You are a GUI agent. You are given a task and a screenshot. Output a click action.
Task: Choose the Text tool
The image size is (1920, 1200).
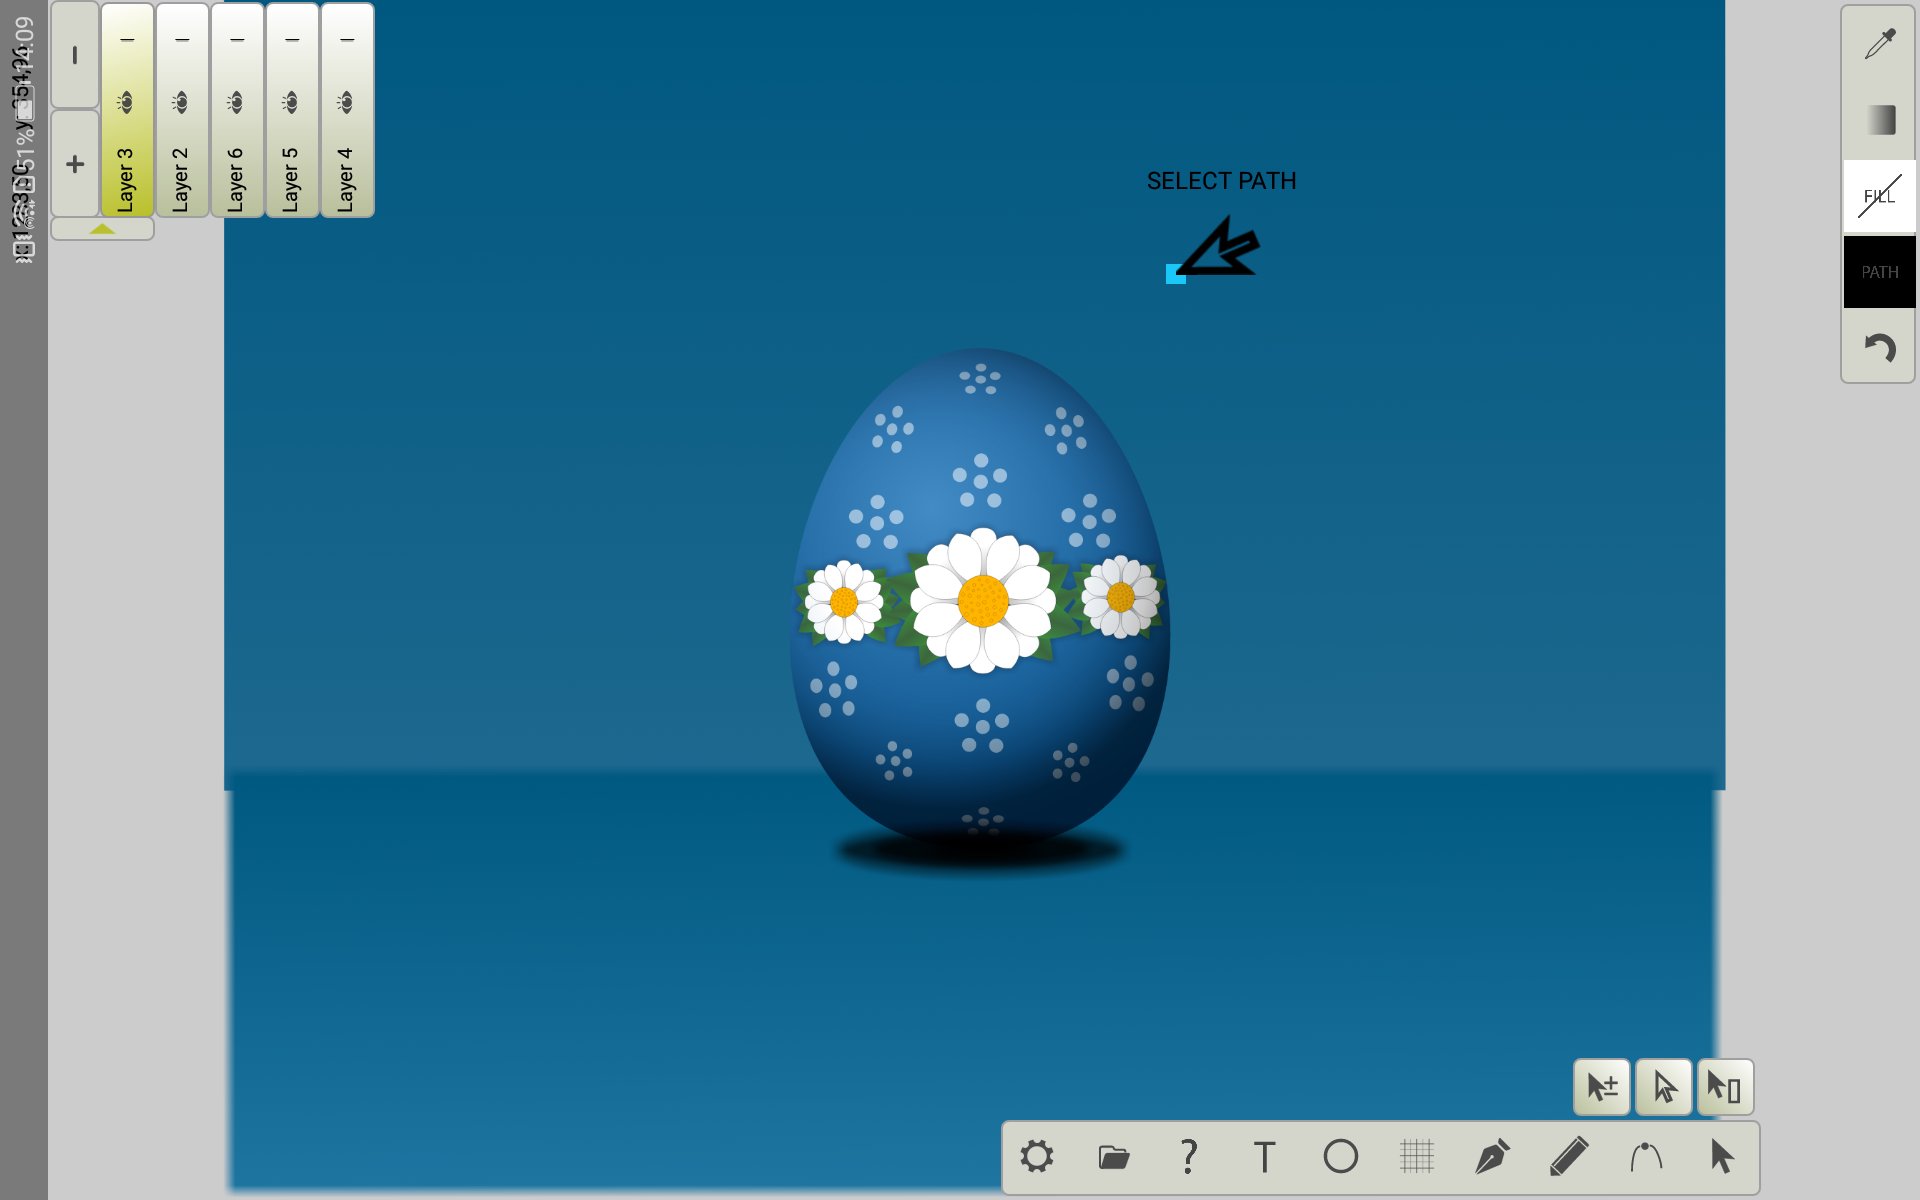(x=1264, y=1156)
